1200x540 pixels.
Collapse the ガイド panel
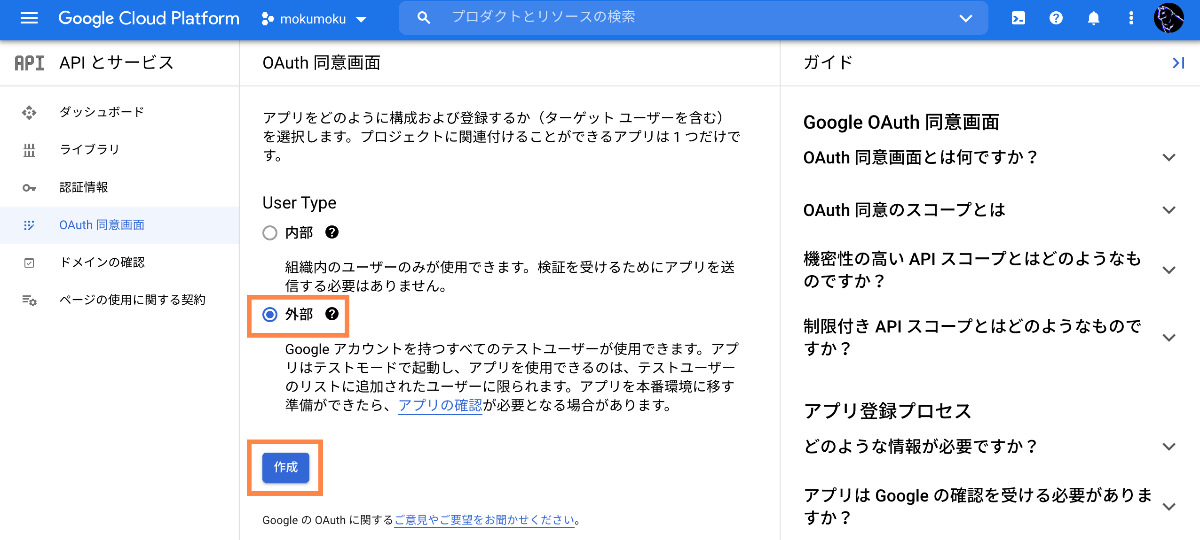[1177, 63]
